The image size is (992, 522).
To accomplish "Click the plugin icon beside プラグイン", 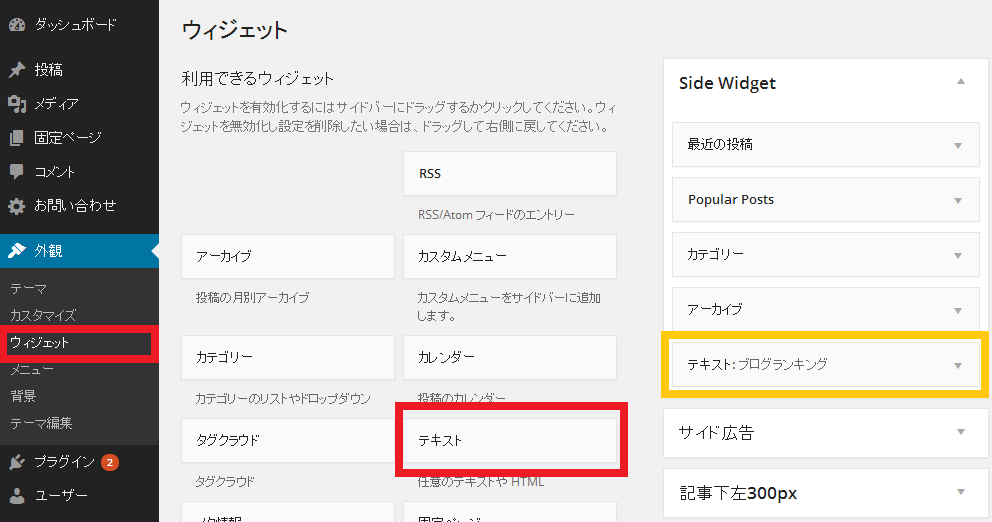I will click(x=17, y=462).
